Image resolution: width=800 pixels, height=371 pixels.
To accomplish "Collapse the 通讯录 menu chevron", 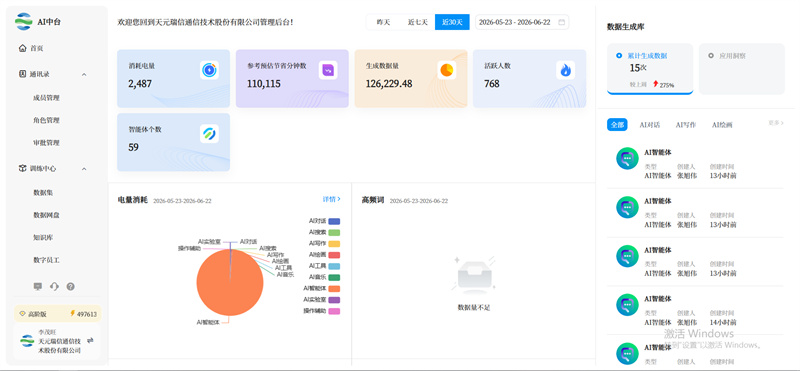I will [x=84, y=75].
